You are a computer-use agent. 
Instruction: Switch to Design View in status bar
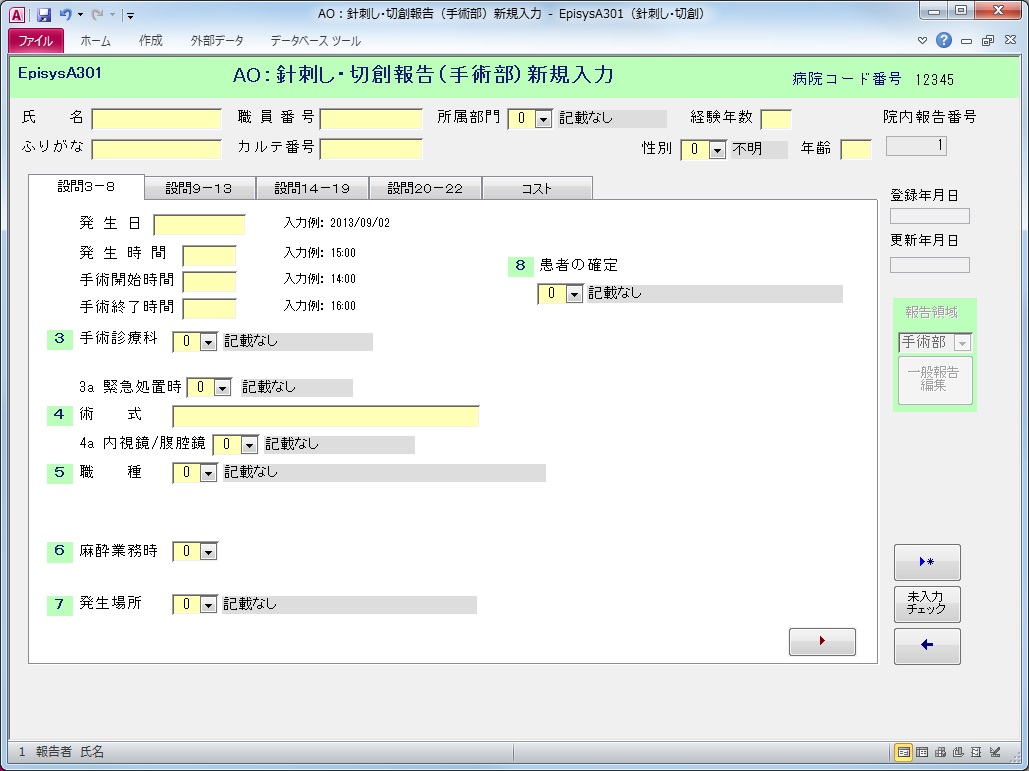[x=995, y=752]
